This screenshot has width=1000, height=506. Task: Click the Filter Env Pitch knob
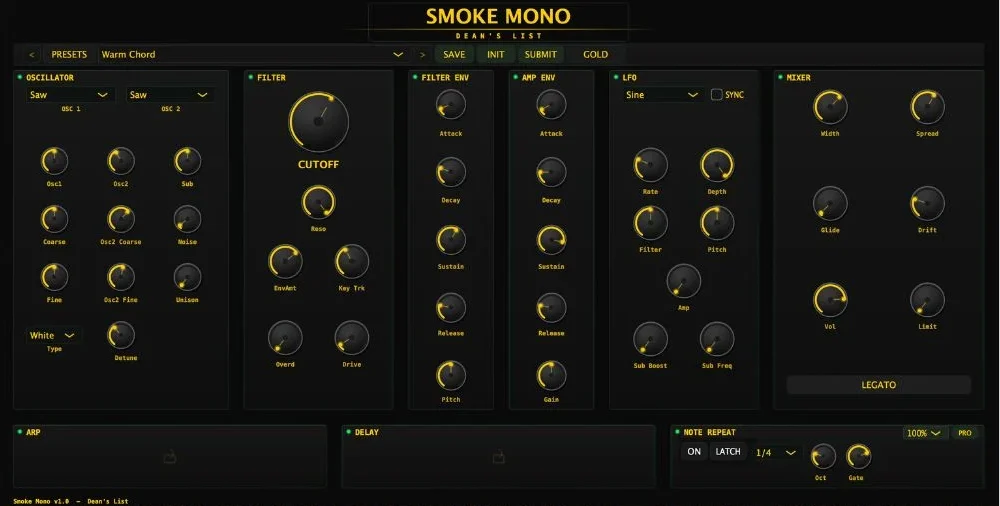click(451, 376)
